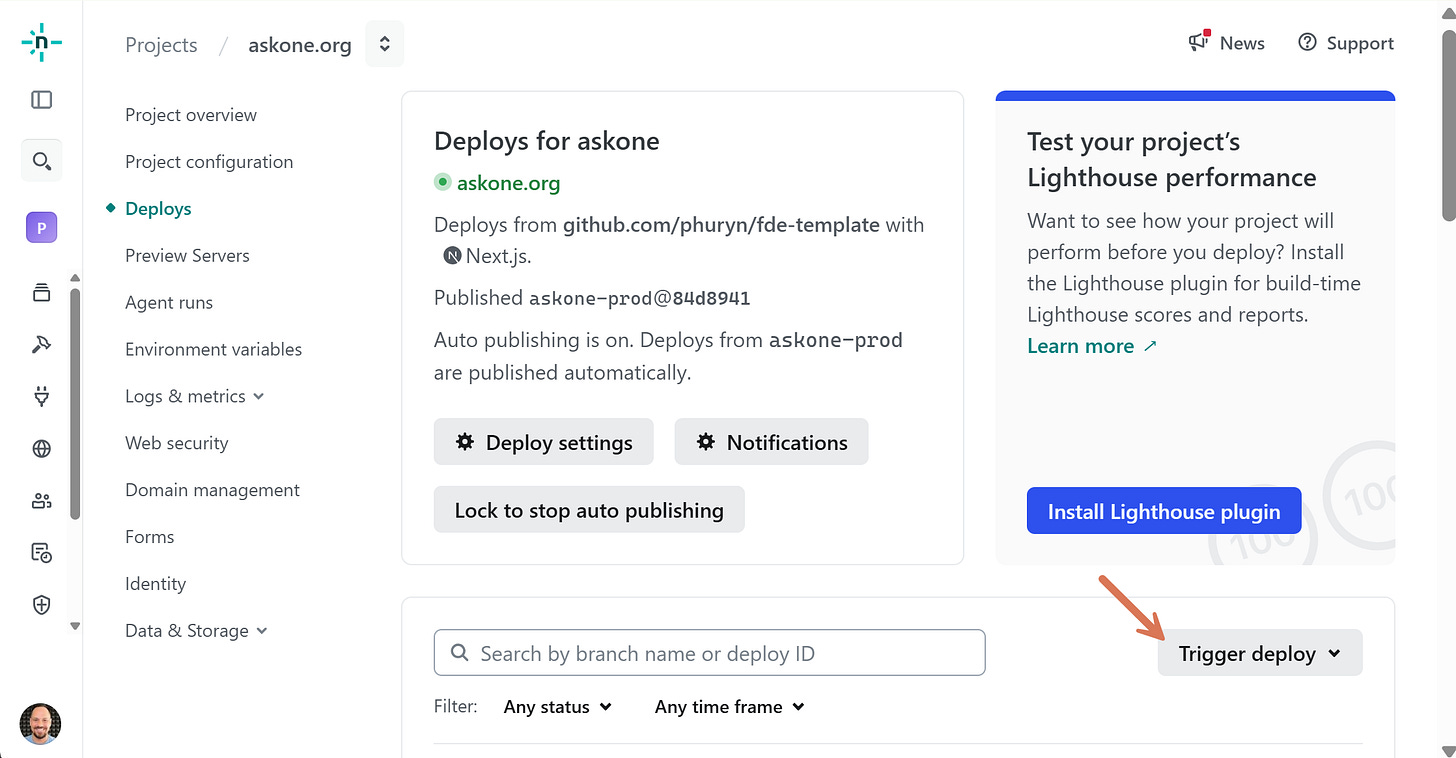The image size is (1456, 758).
Task: Click the News megaphone icon
Action: 1199,41
